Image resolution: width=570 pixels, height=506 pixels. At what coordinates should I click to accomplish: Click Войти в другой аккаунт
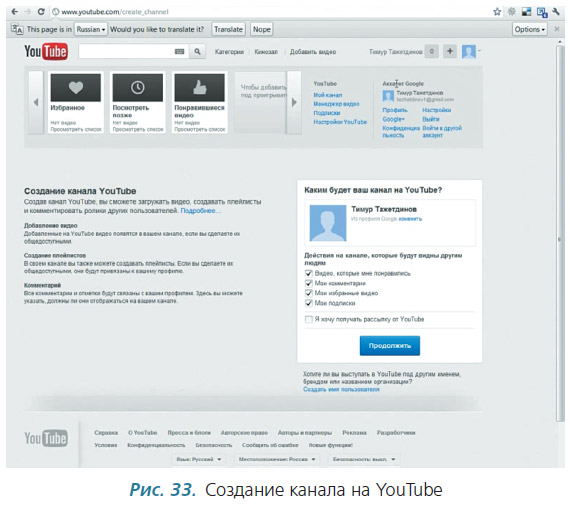pyautogui.click(x=442, y=132)
